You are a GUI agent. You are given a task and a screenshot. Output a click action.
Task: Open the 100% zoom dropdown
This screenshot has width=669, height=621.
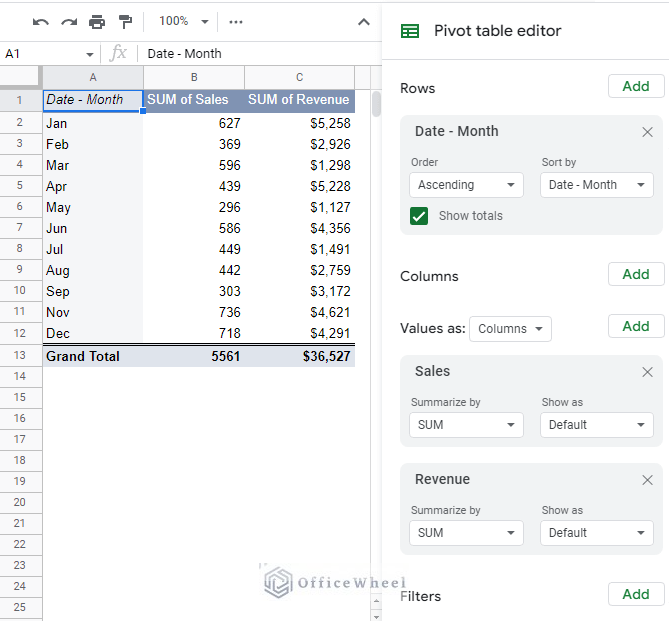[183, 21]
